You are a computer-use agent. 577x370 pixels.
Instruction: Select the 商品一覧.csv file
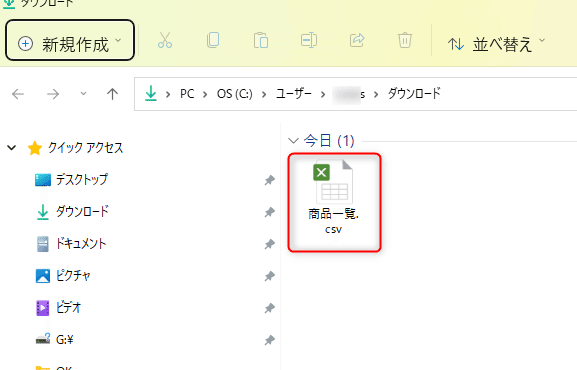point(334,202)
